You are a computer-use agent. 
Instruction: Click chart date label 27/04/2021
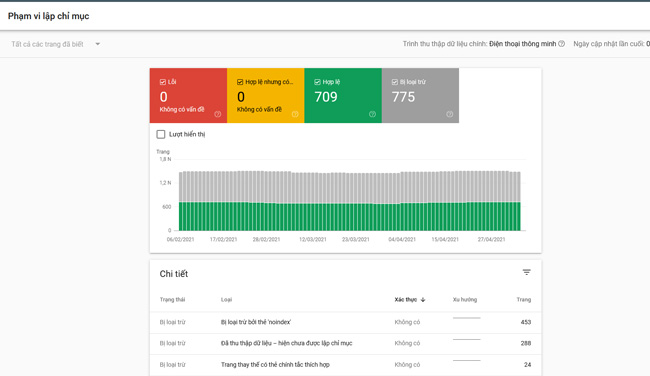coord(491,240)
